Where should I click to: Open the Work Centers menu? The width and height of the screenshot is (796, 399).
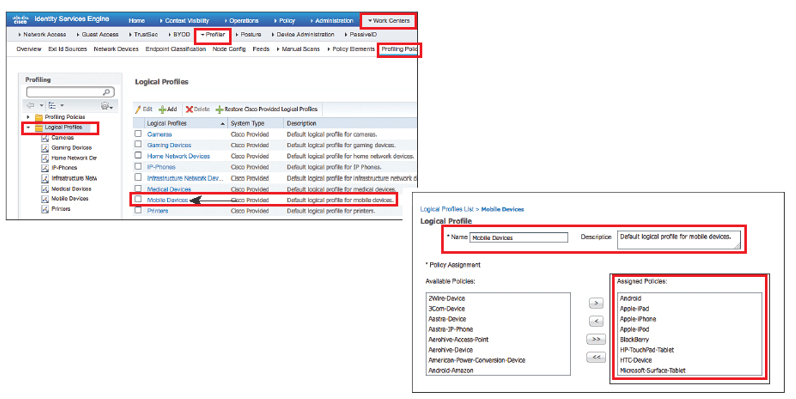[389, 21]
